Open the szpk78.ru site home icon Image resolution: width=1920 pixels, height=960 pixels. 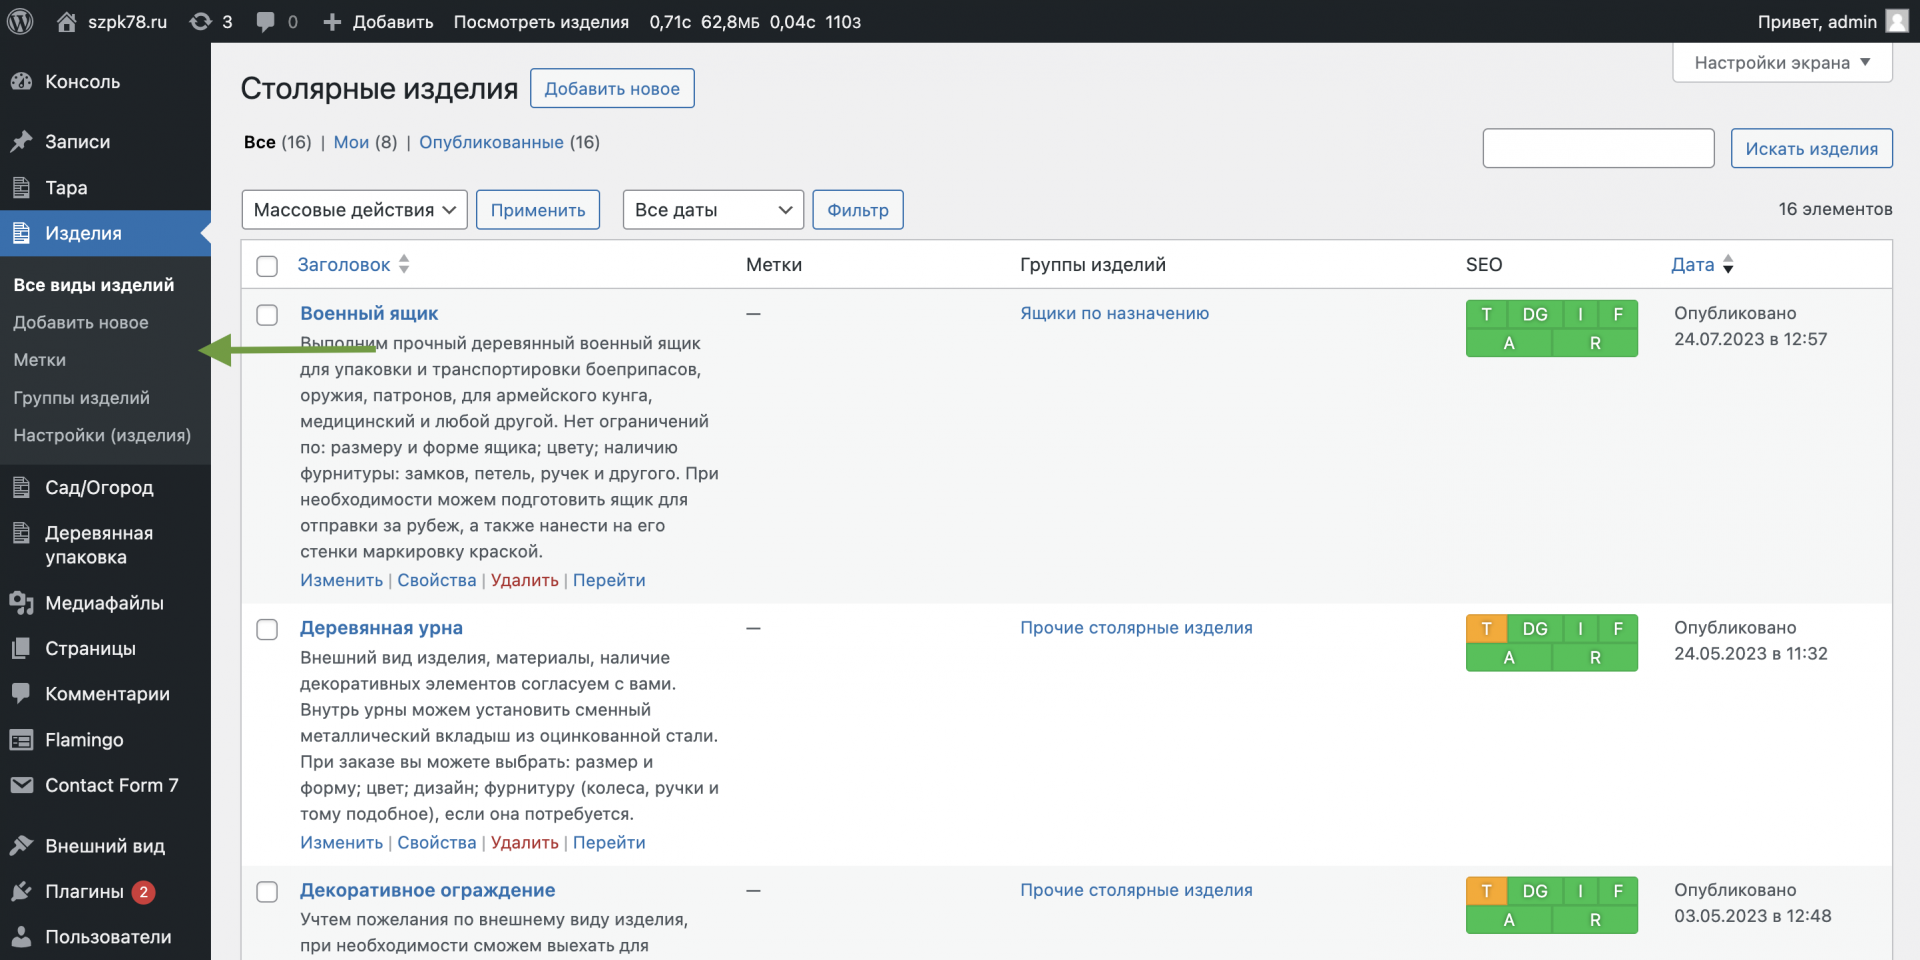(x=66, y=21)
